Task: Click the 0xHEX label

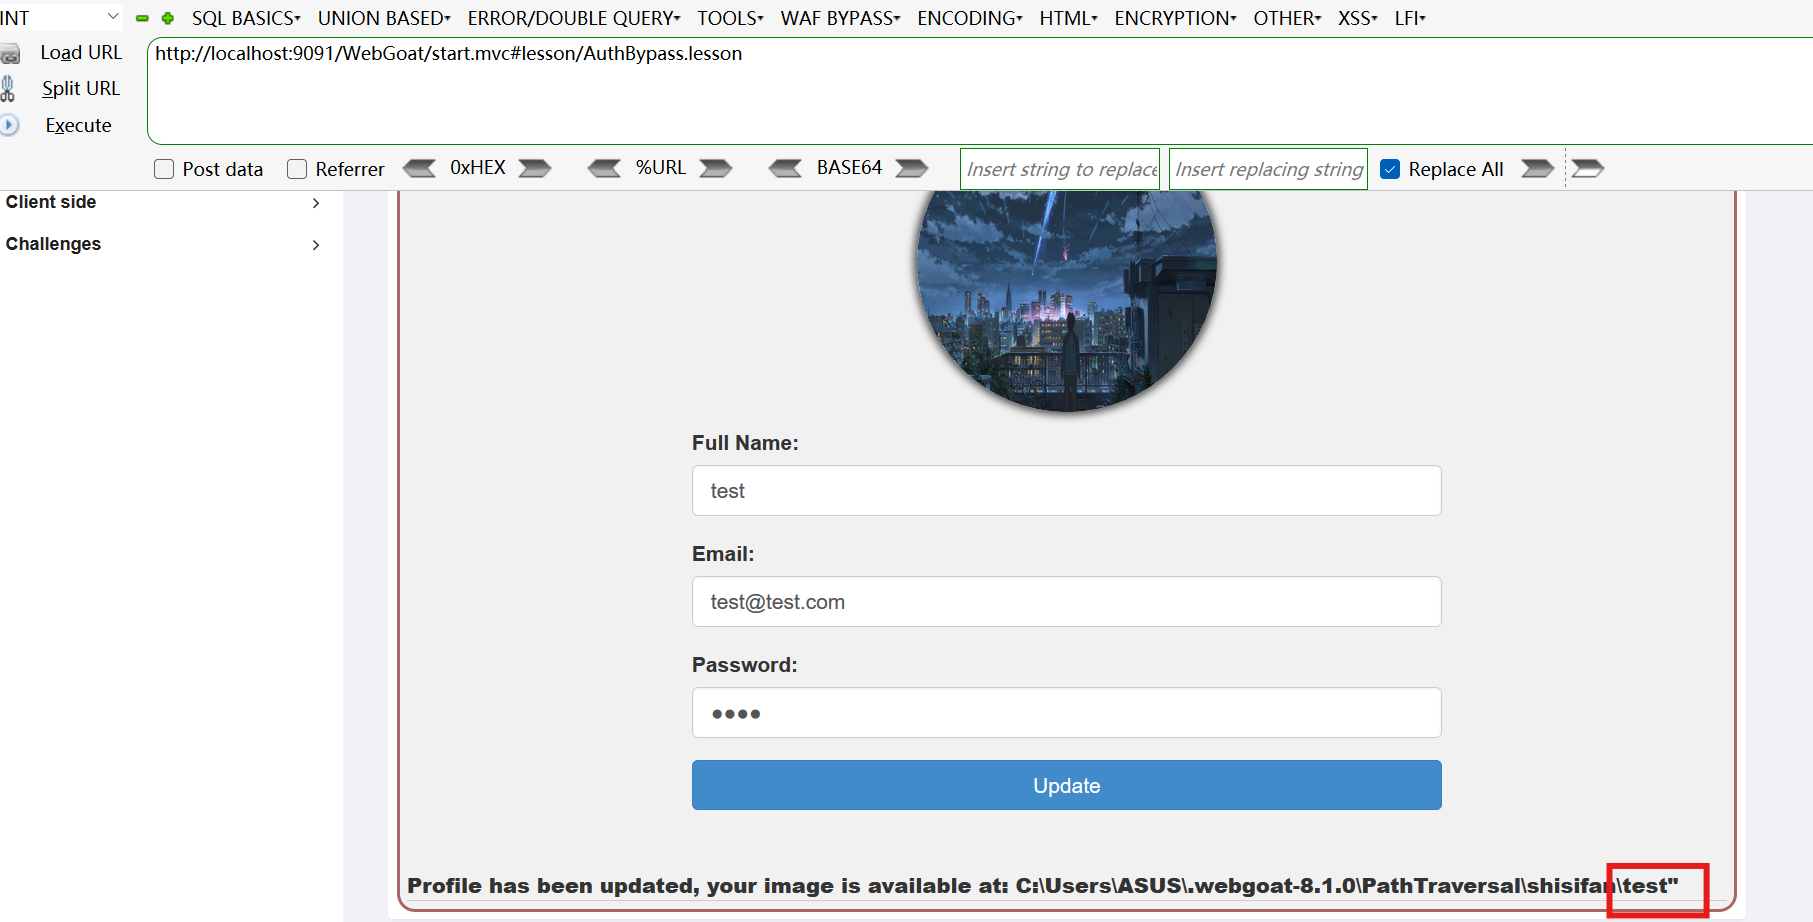Action: pos(478,168)
